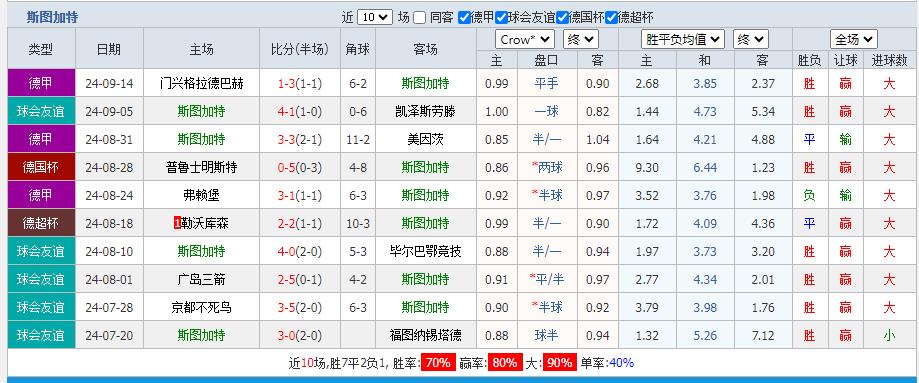Click the 70% win rate badge
919x383 pixels.
click(x=439, y=363)
